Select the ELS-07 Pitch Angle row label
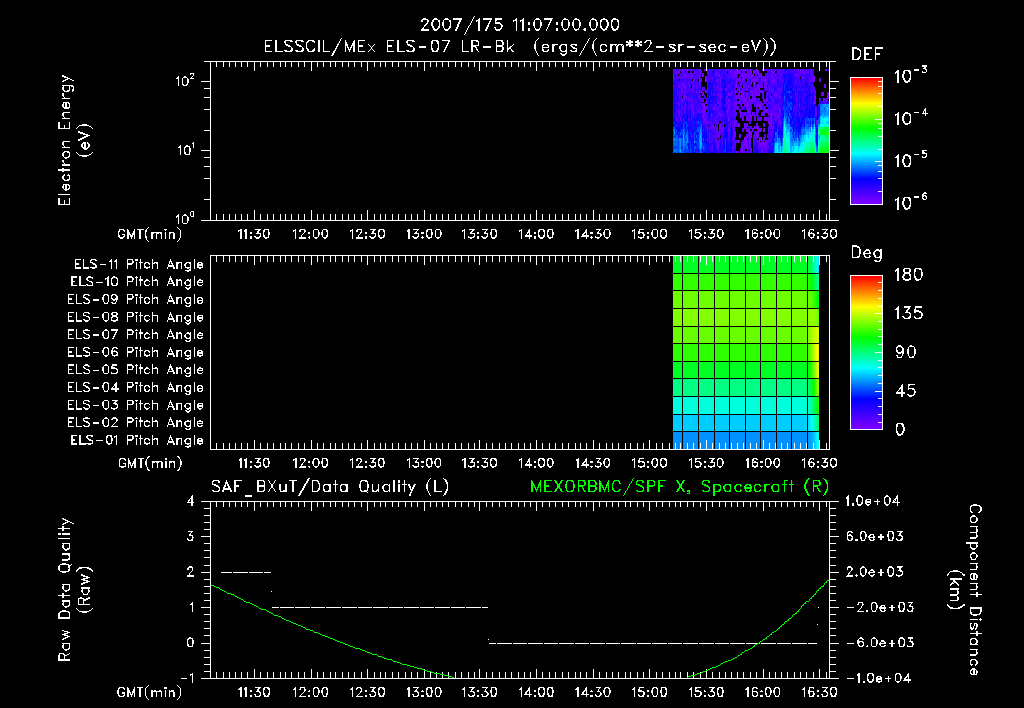1024x708 pixels. click(136, 334)
